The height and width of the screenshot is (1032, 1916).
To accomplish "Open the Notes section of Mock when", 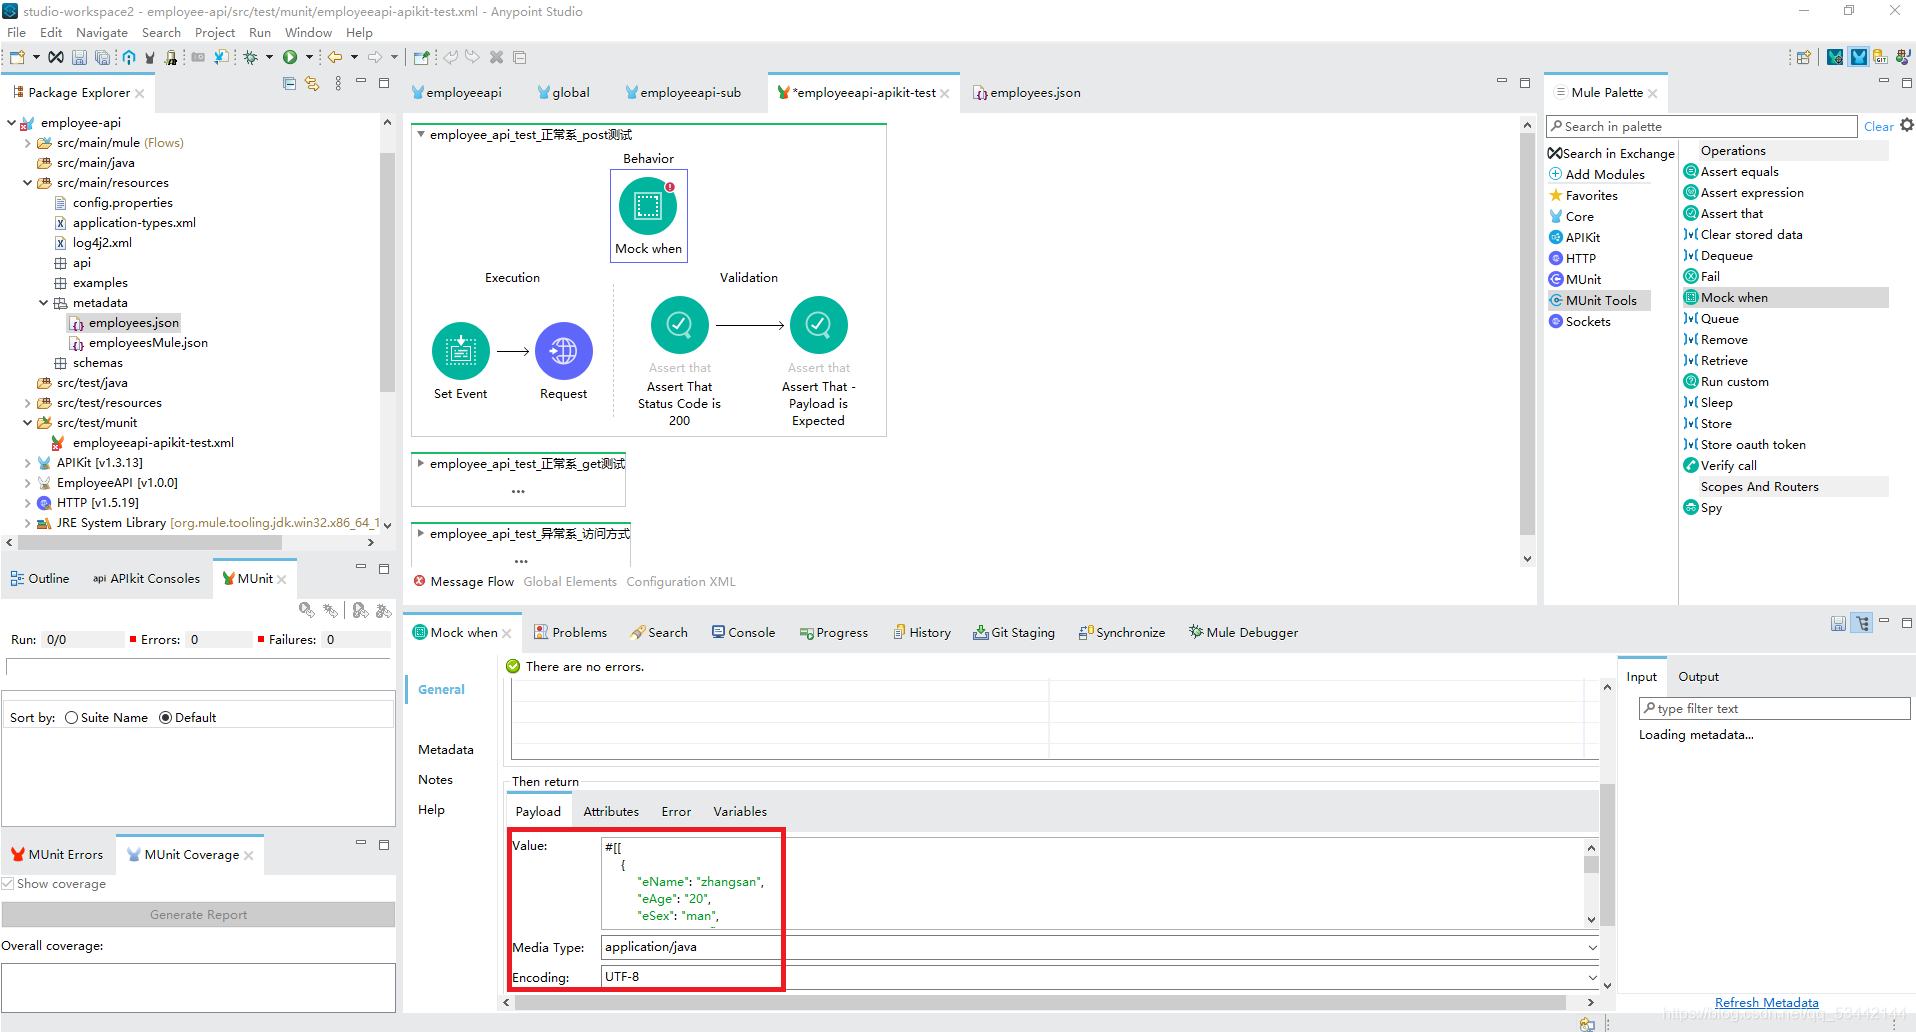I will tap(435, 779).
